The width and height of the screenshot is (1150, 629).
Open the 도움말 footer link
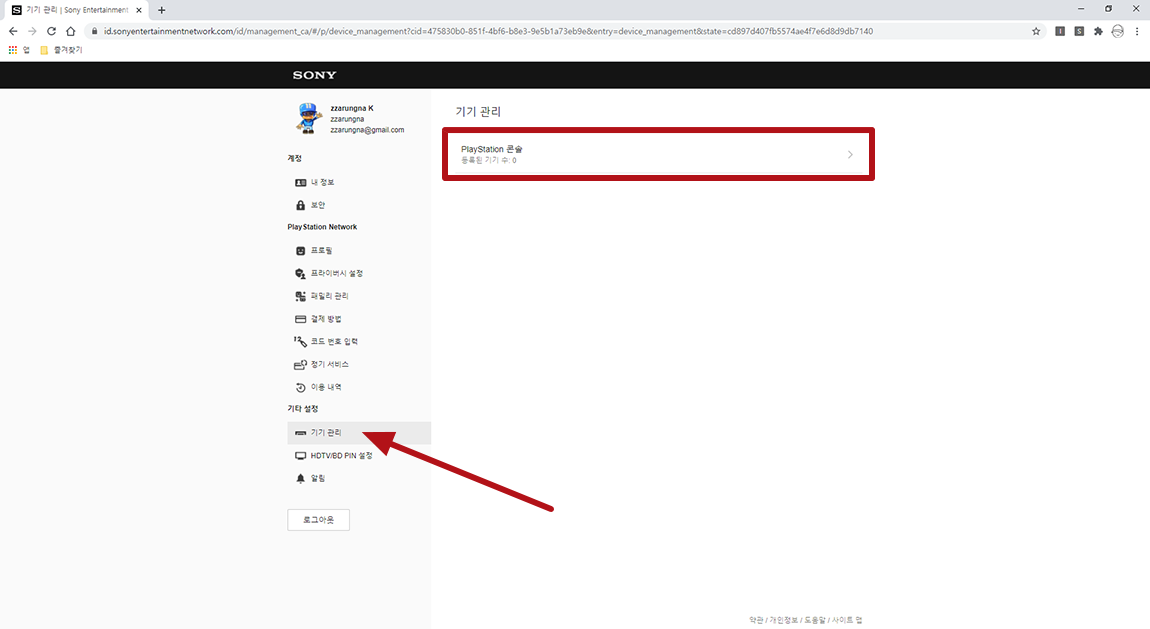tap(815, 620)
